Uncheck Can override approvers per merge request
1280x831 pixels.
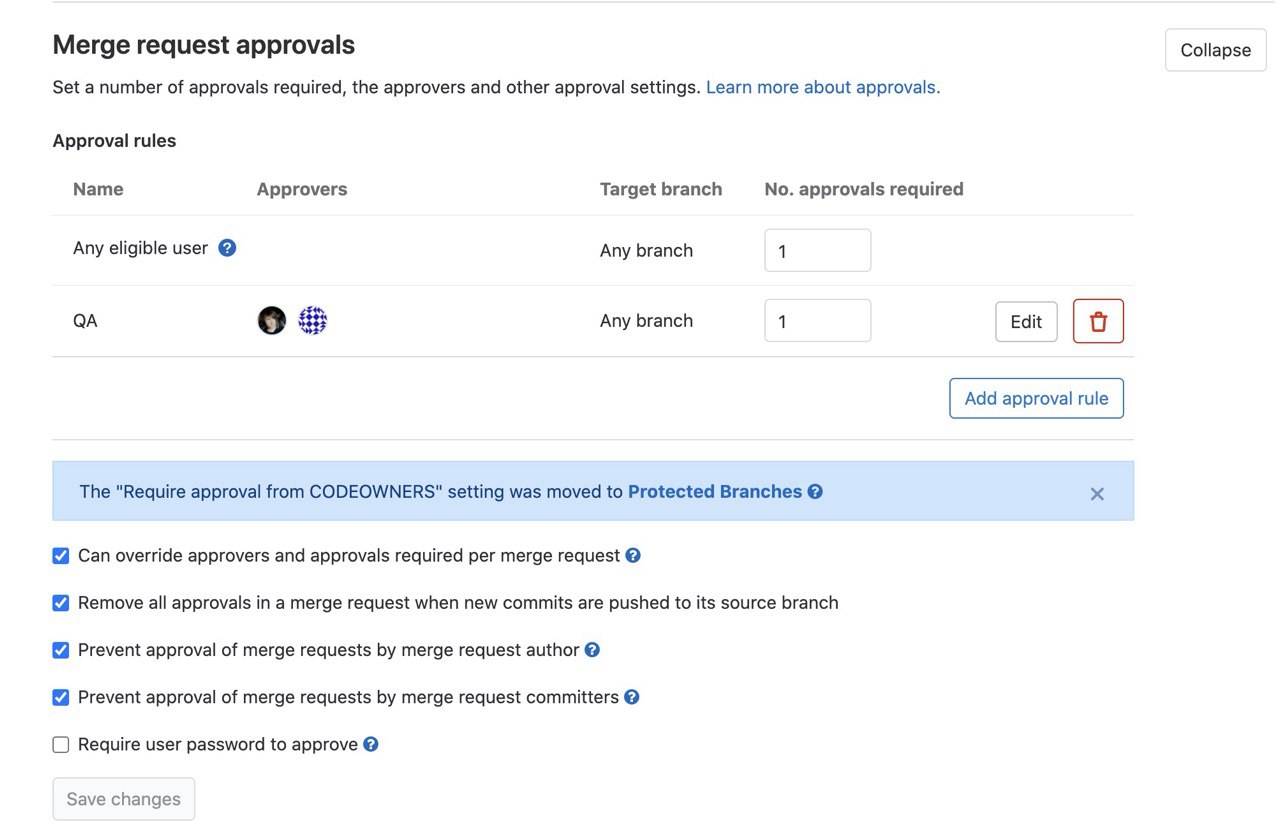(x=61, y=556)
